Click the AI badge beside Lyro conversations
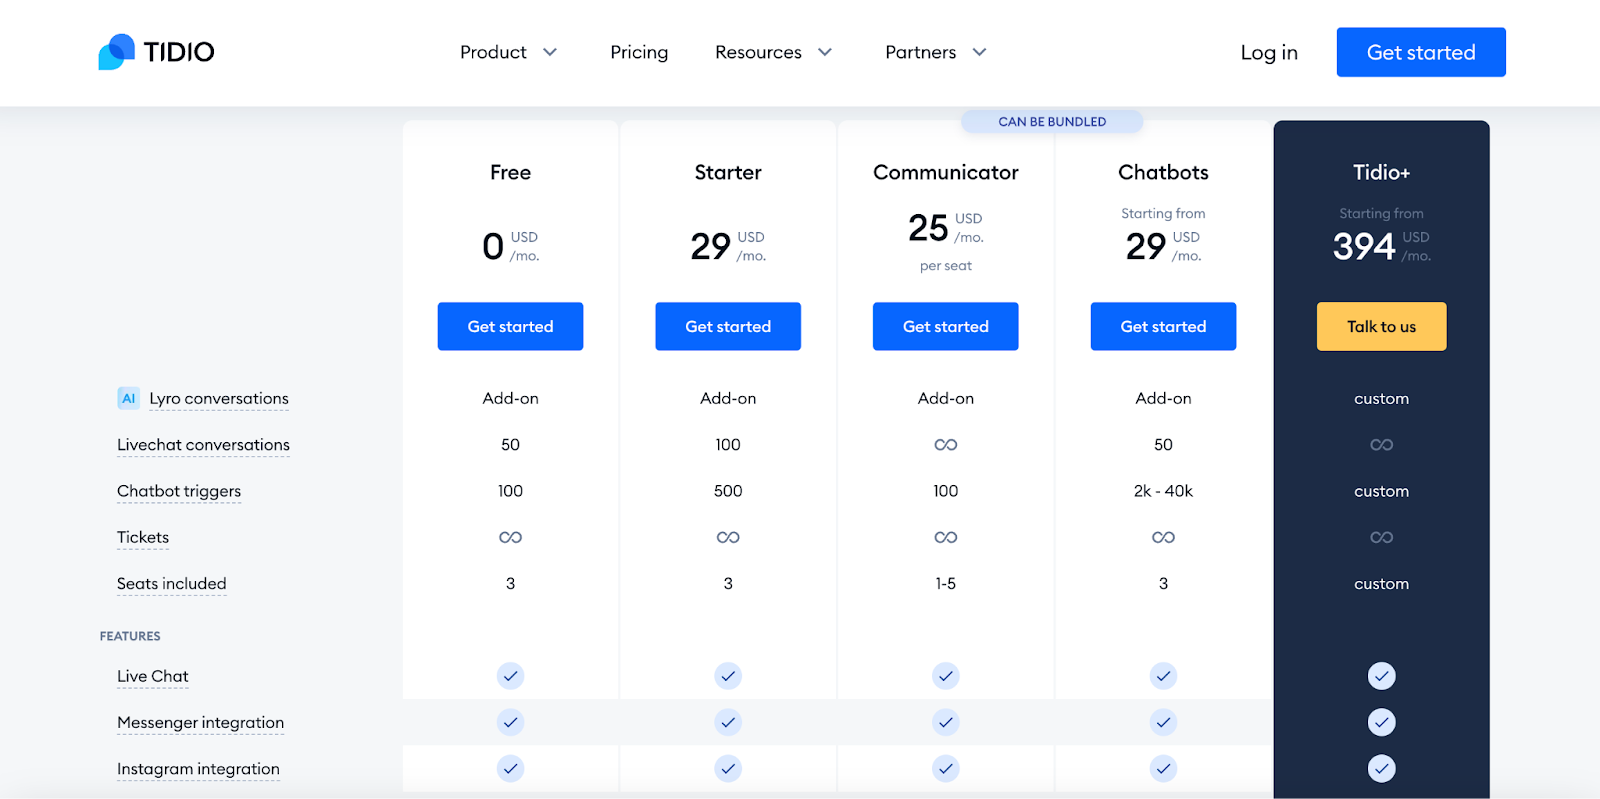 click(x=128, y=398)
